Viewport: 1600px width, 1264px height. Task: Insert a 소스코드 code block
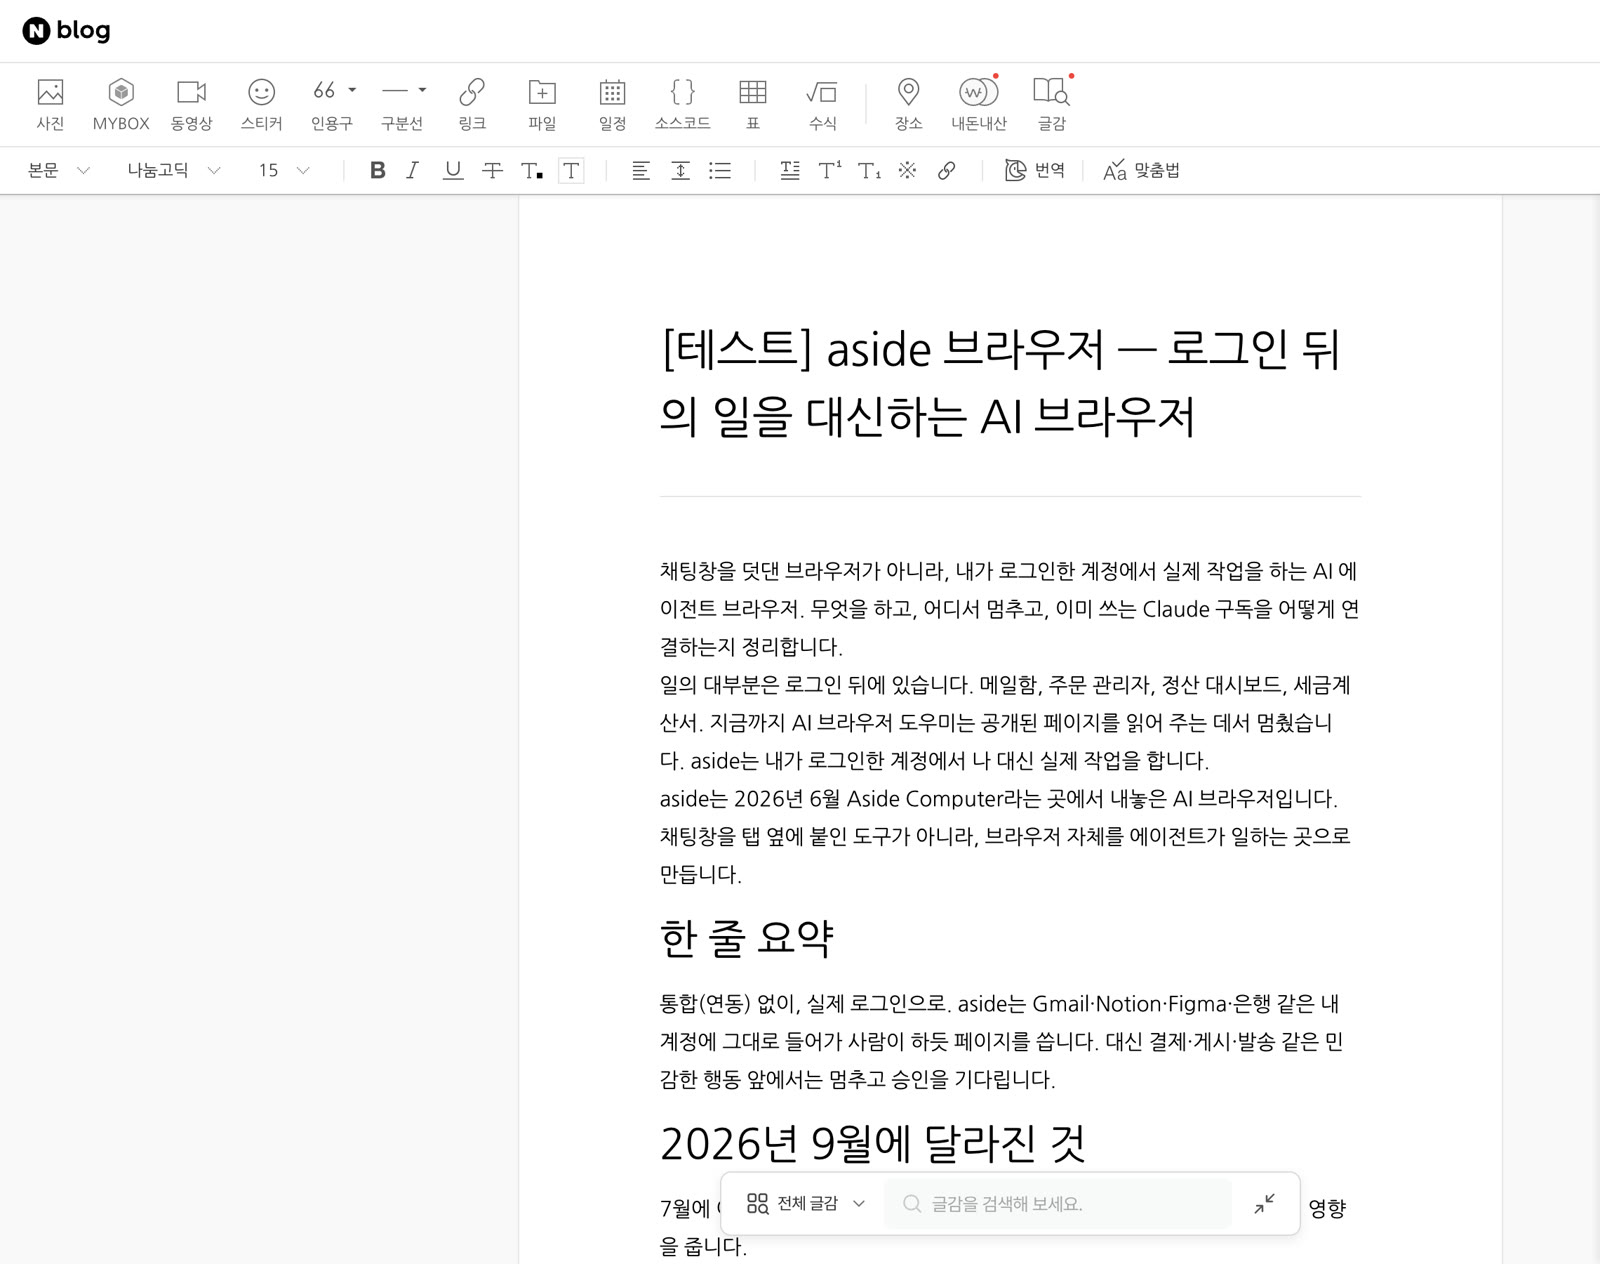point(682,104)
